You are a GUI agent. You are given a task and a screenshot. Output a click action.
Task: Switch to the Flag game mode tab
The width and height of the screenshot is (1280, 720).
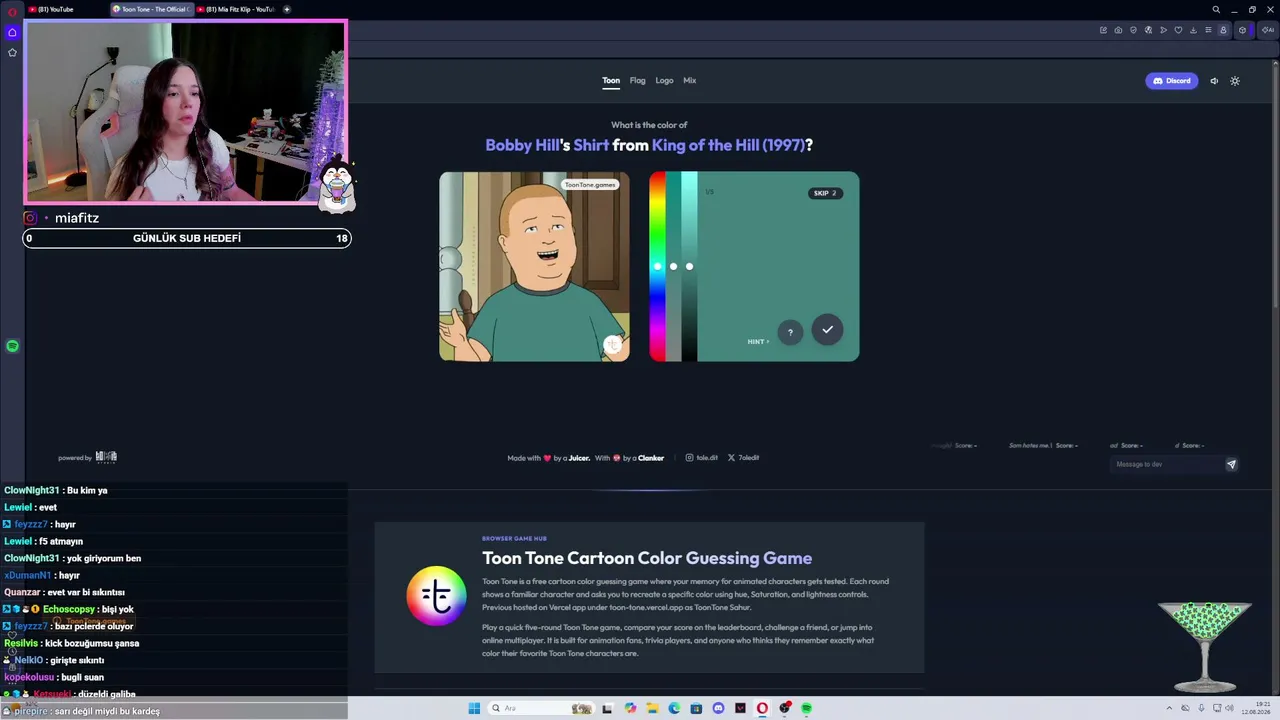pyautogui.click(x=637, y=80)
